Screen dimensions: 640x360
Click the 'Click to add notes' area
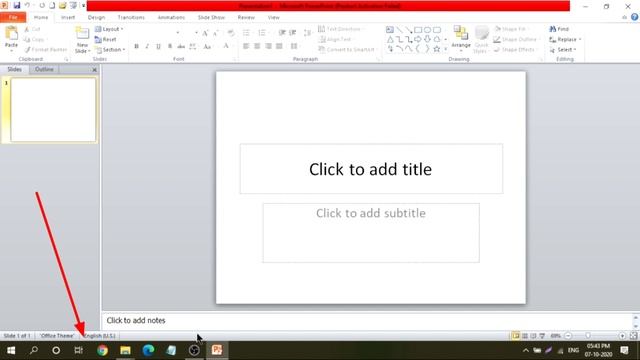[x=367, y=320]
